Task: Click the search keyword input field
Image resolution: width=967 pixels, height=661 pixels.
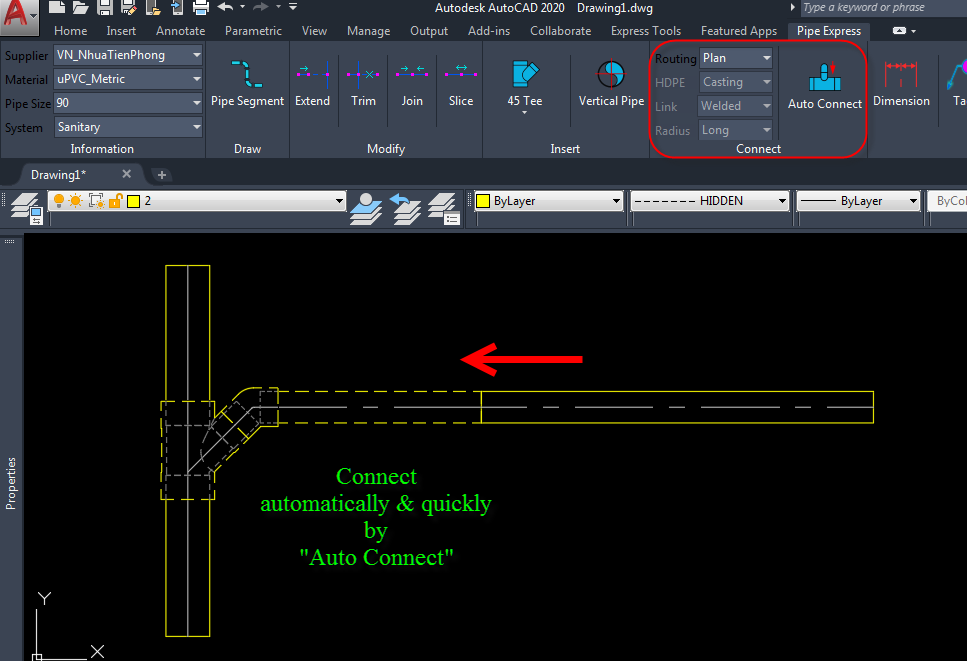Action: click(x=884, y=7)
